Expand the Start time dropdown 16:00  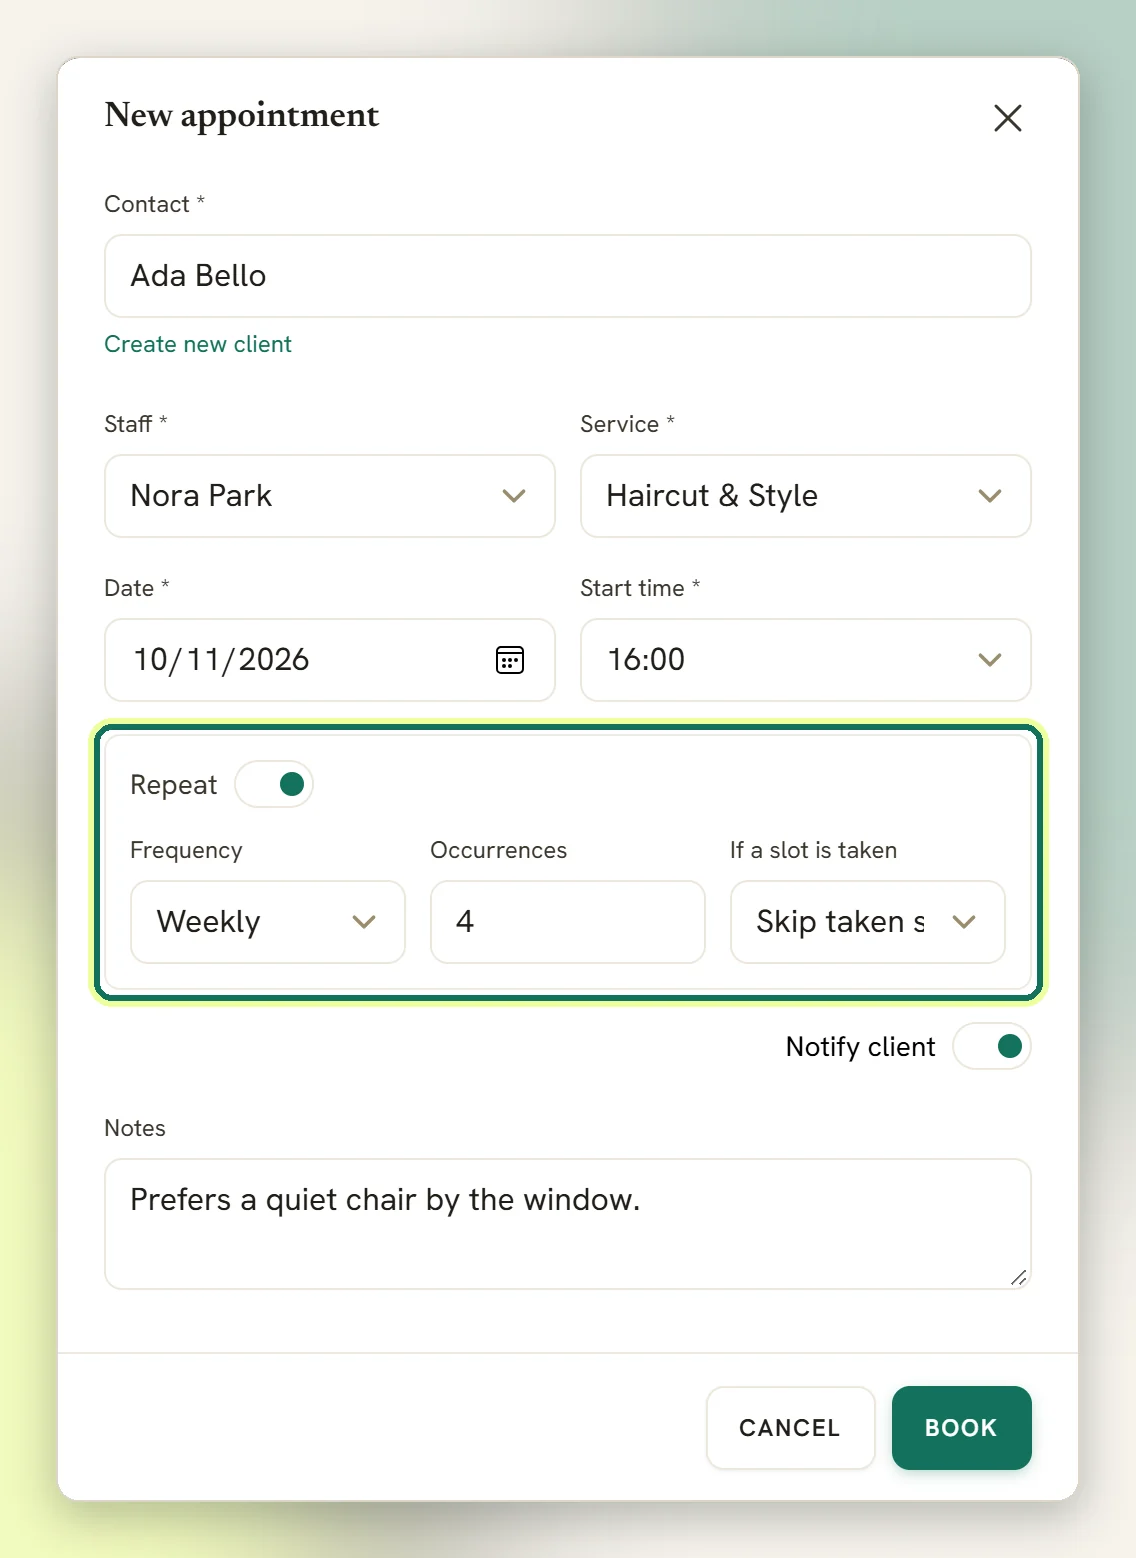[806, 660]
